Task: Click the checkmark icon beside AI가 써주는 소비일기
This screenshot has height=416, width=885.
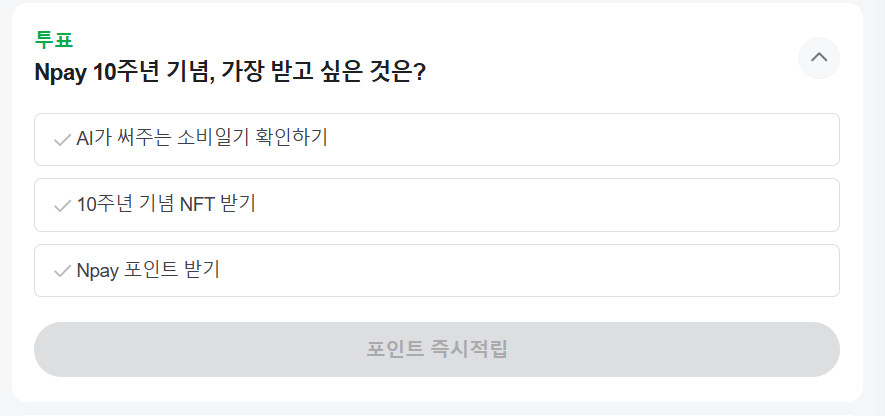Action: point(62,139)
